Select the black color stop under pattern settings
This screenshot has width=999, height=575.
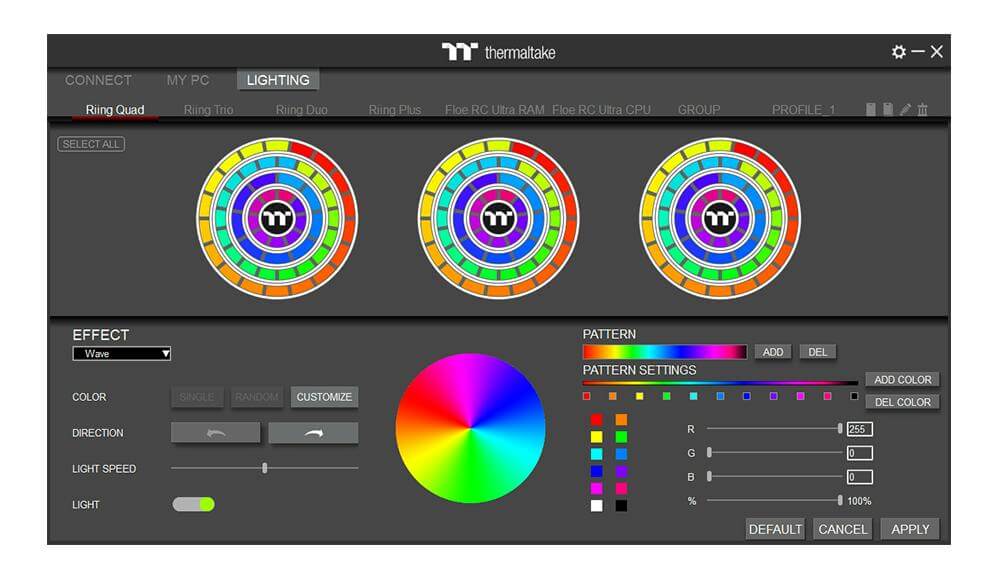coord(854,396)
